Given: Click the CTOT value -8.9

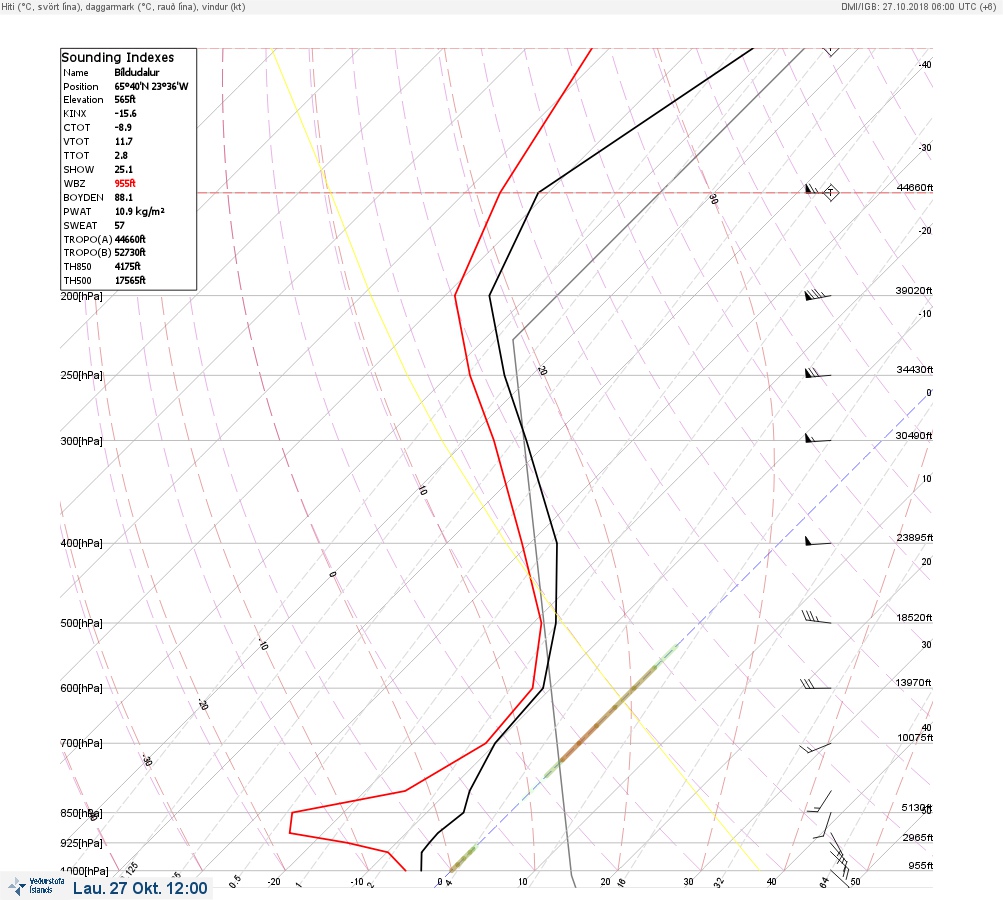Looking at the screenshot, I should (123, 127).
